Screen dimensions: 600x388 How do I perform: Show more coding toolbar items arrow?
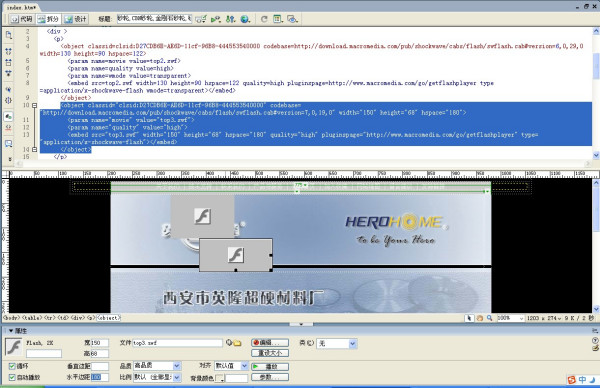[10, 159]
